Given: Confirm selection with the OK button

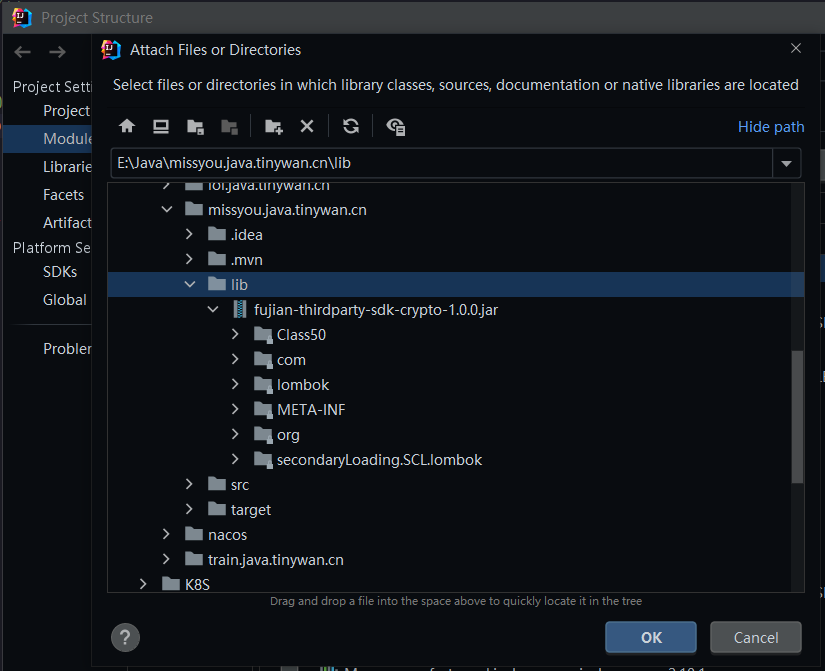Looking at the screenshot, I should pos(650,637).
